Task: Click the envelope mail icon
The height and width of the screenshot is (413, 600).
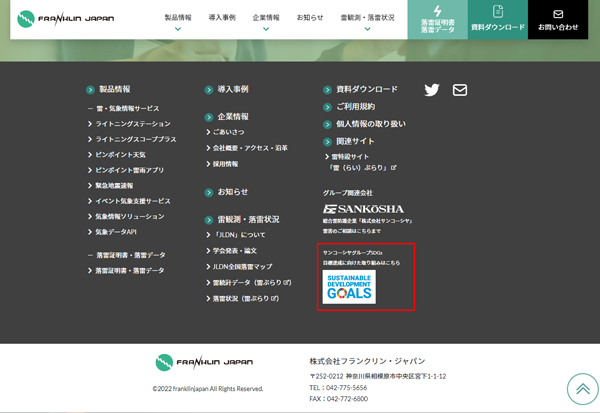Action: click(x=460, y=90)
